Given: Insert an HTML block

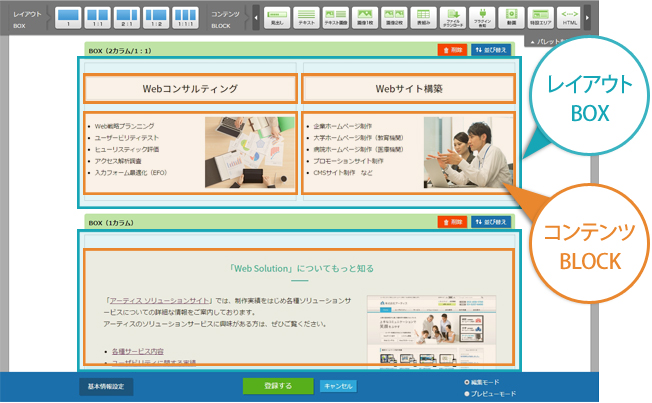Looking at the screenshot, I should pos(570,18).
